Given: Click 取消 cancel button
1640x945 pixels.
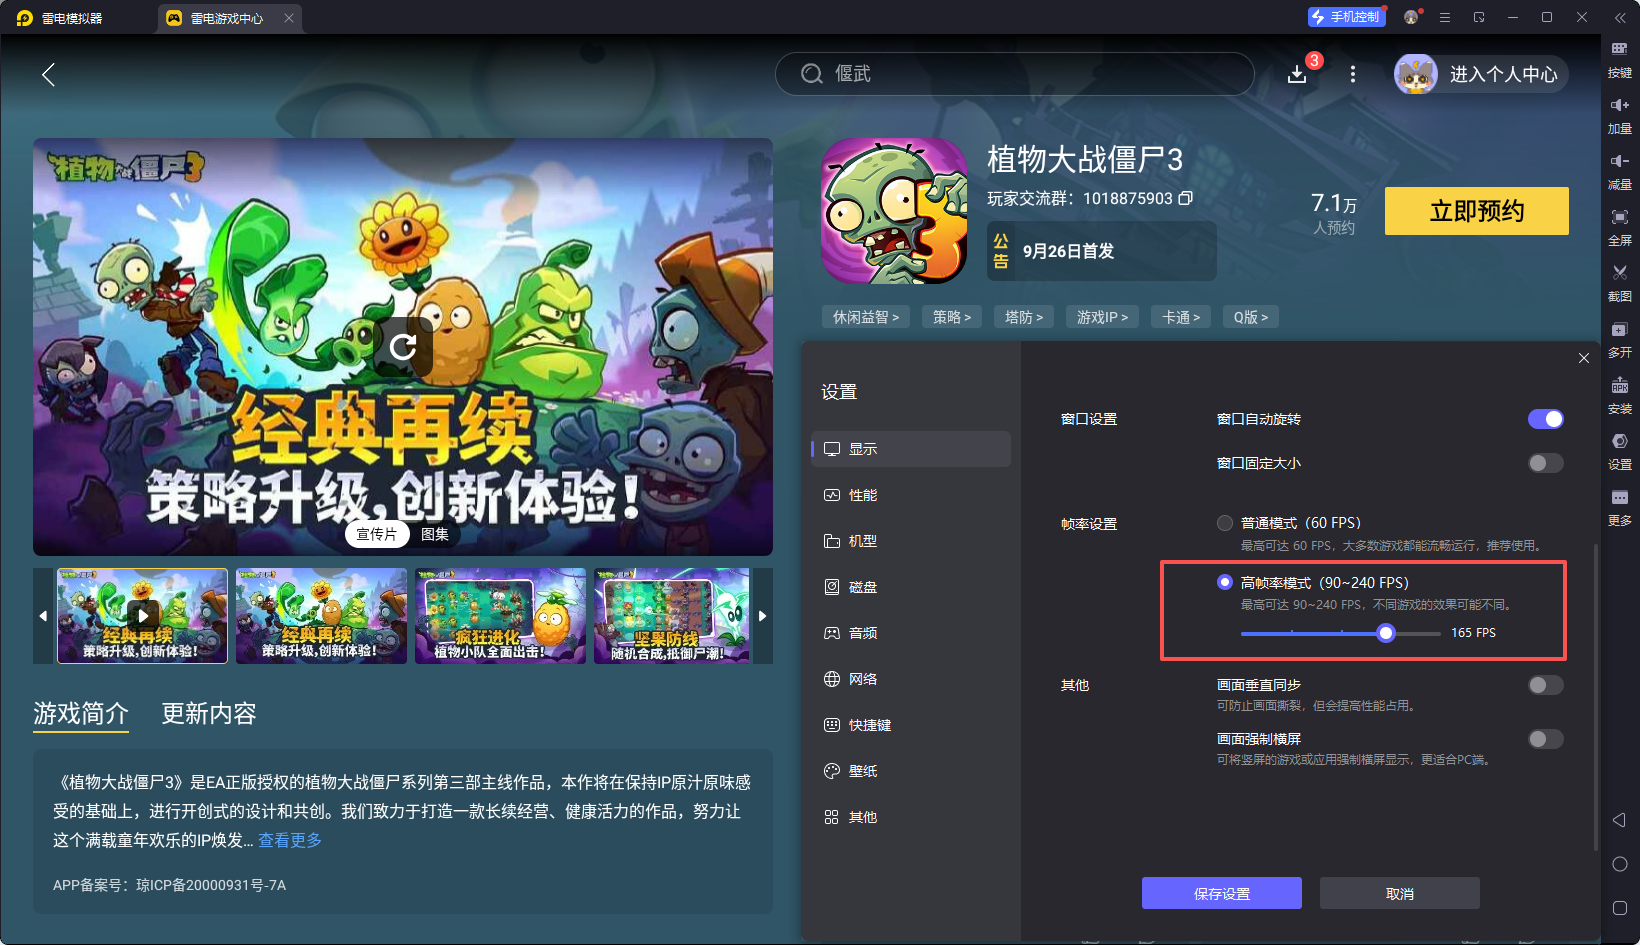Looking at the screenshot, I should 1400,893.
